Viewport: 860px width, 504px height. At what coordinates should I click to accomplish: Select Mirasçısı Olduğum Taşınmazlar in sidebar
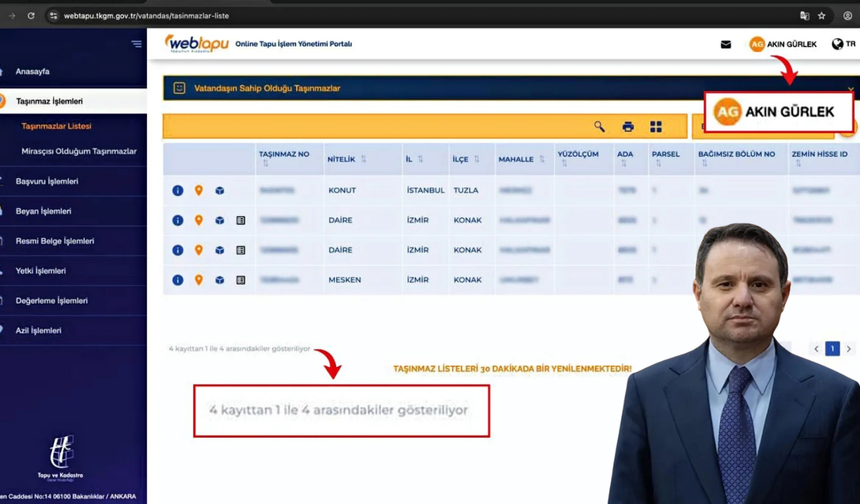tap(79, 152)
